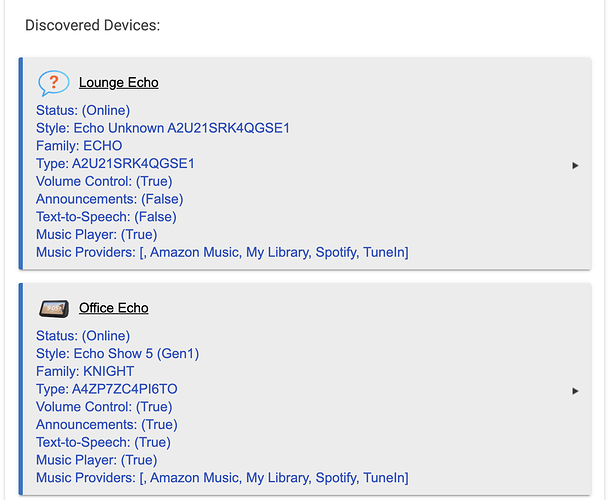The image size is (611, 500).
Task: Click Office Echo Text-to-Speech True line
Action: click(103, 442)
